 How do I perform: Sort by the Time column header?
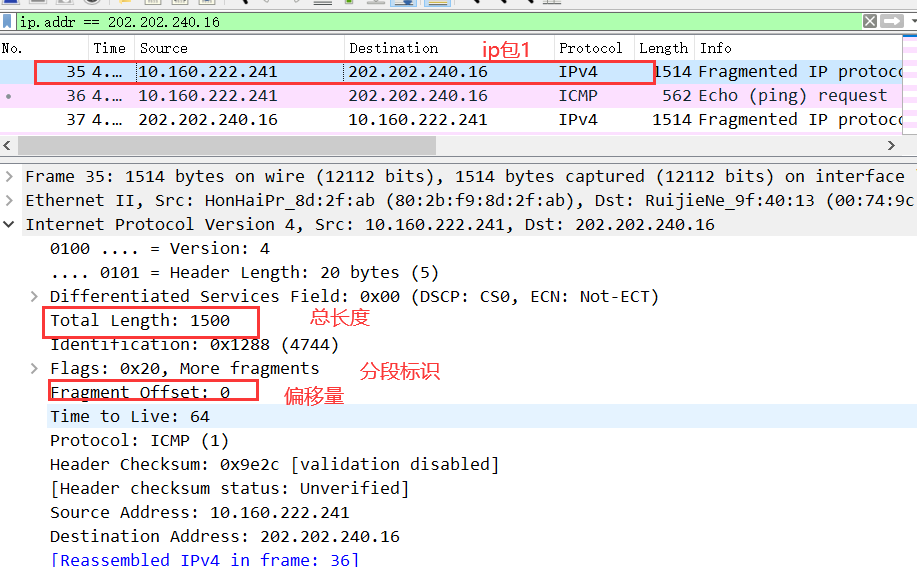[109, 48]
